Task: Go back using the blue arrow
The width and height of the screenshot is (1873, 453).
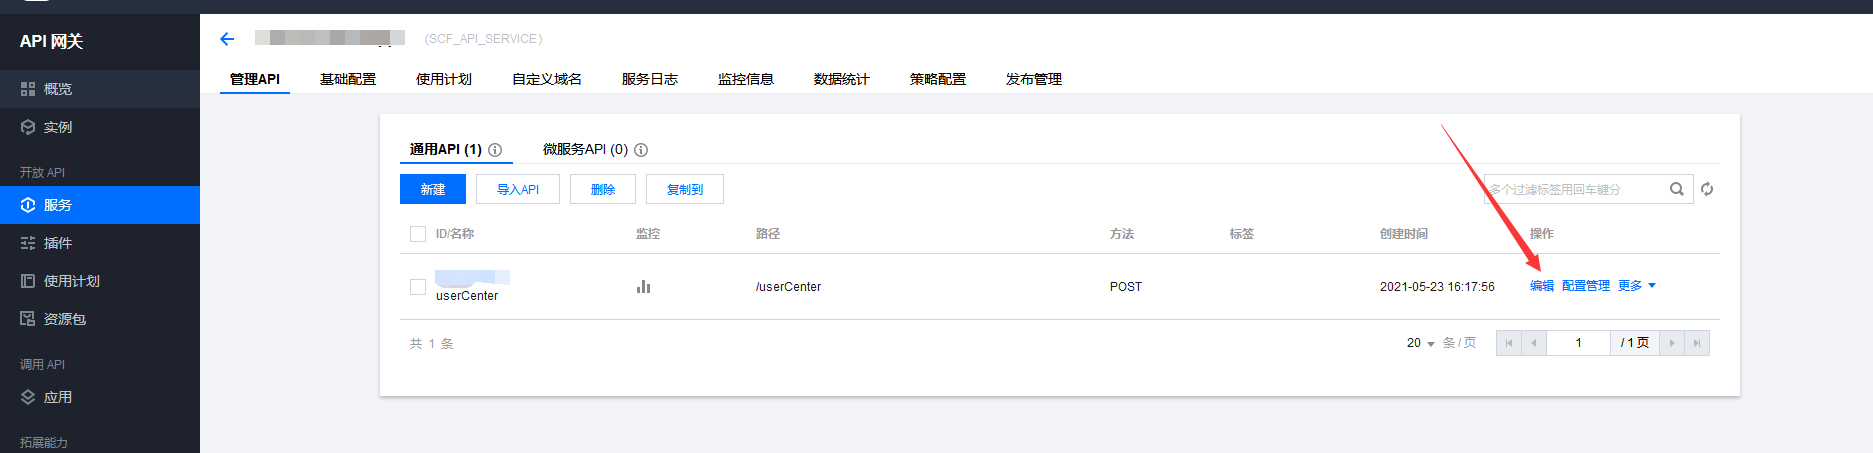Action: [227, 39]
